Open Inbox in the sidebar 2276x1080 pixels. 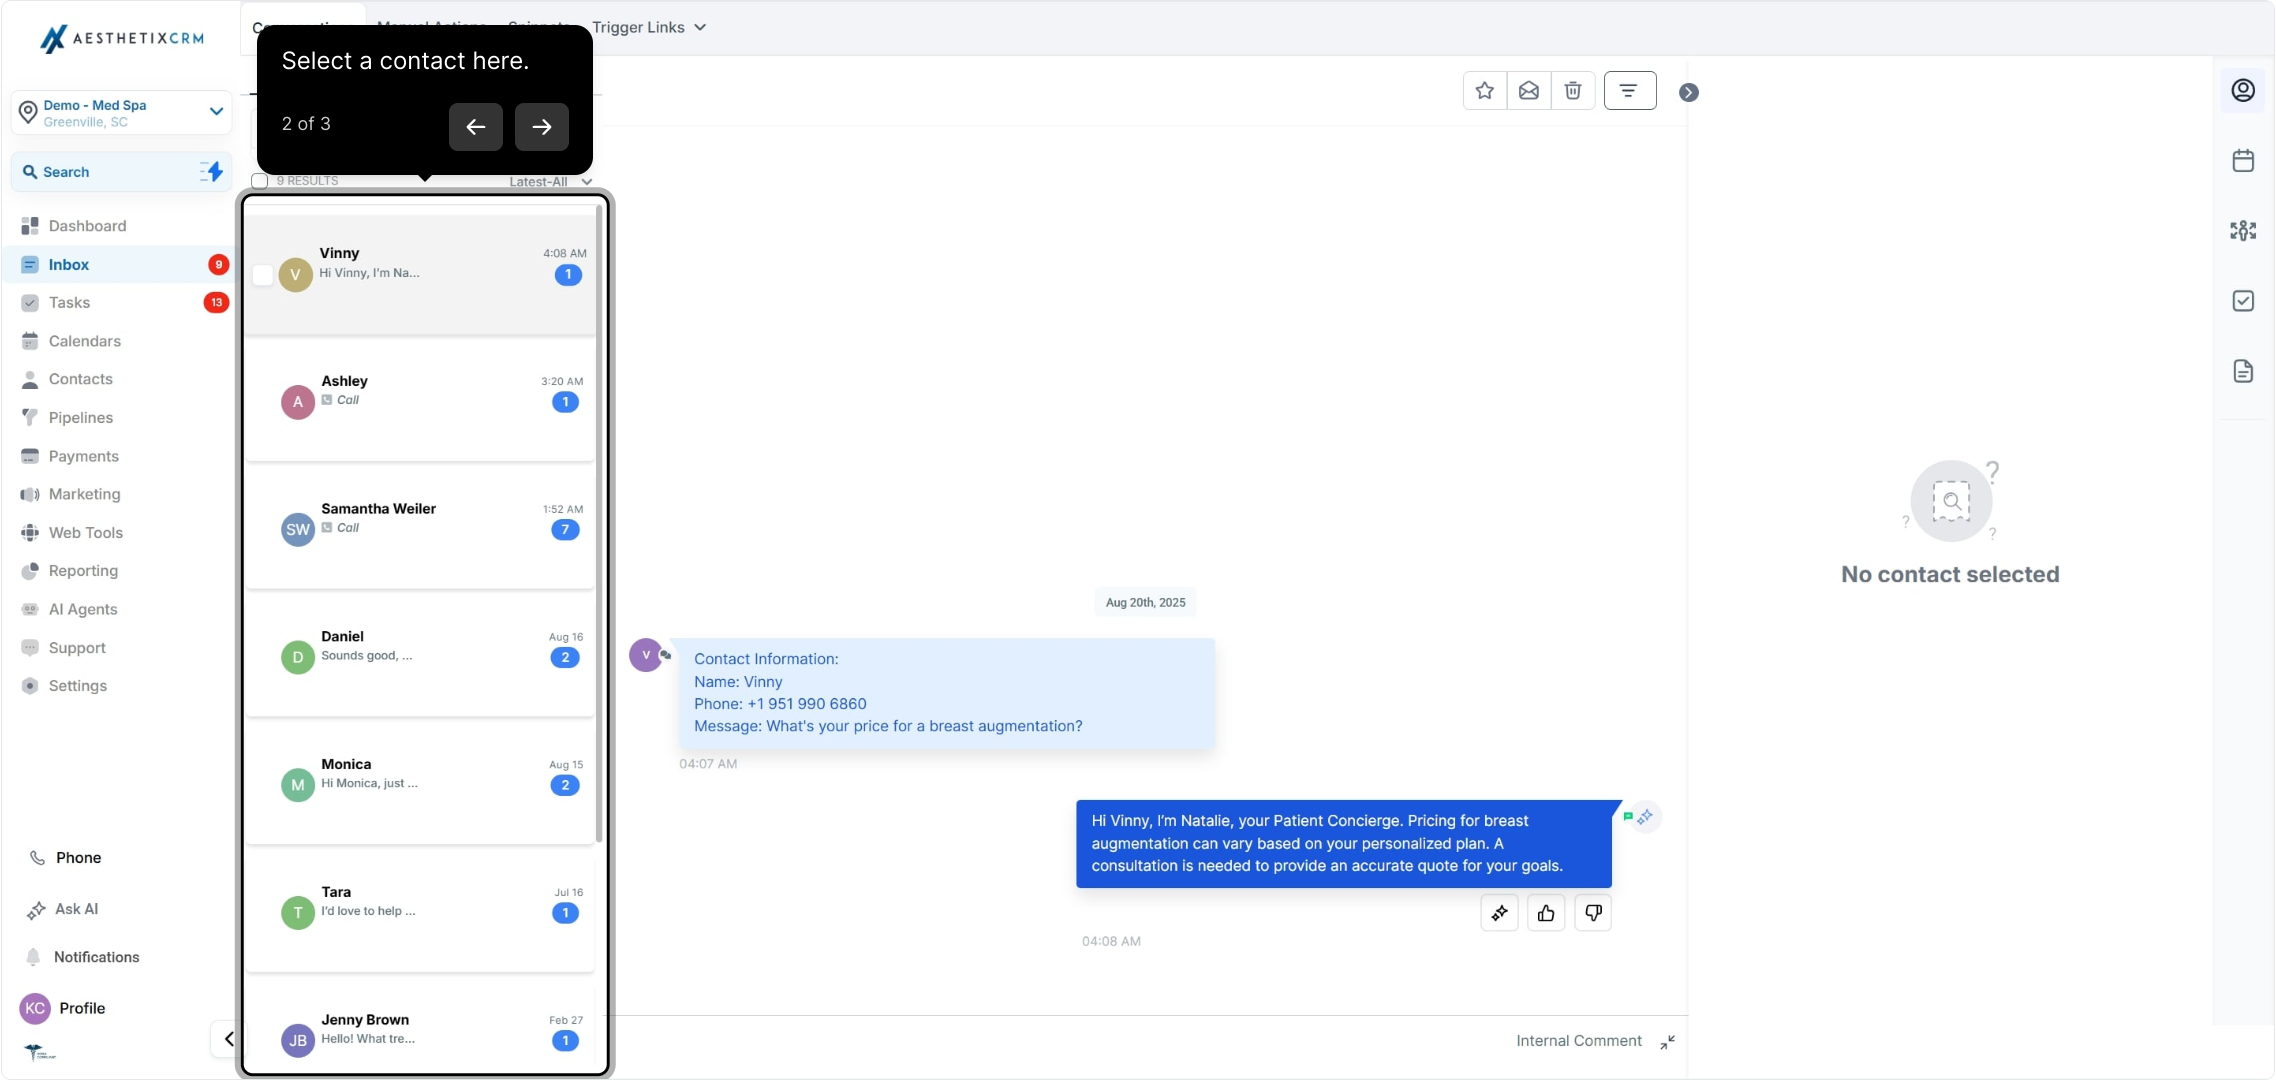click(x=118, y=264)
